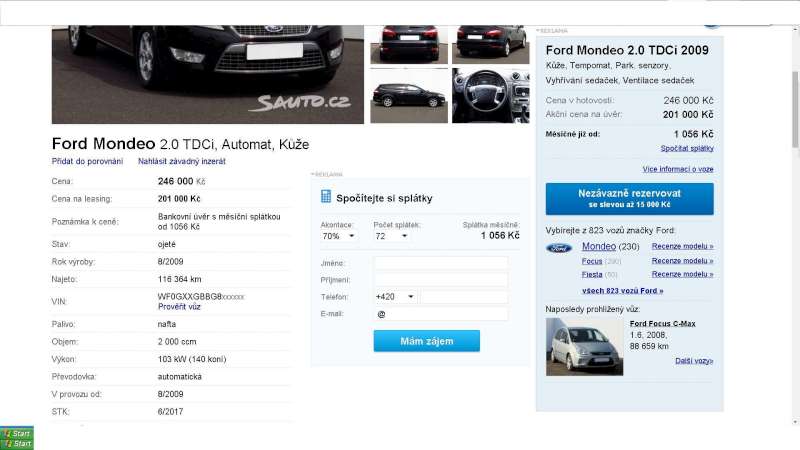
Task: Click the Start button in the taskbar
Action: [17, 438]
